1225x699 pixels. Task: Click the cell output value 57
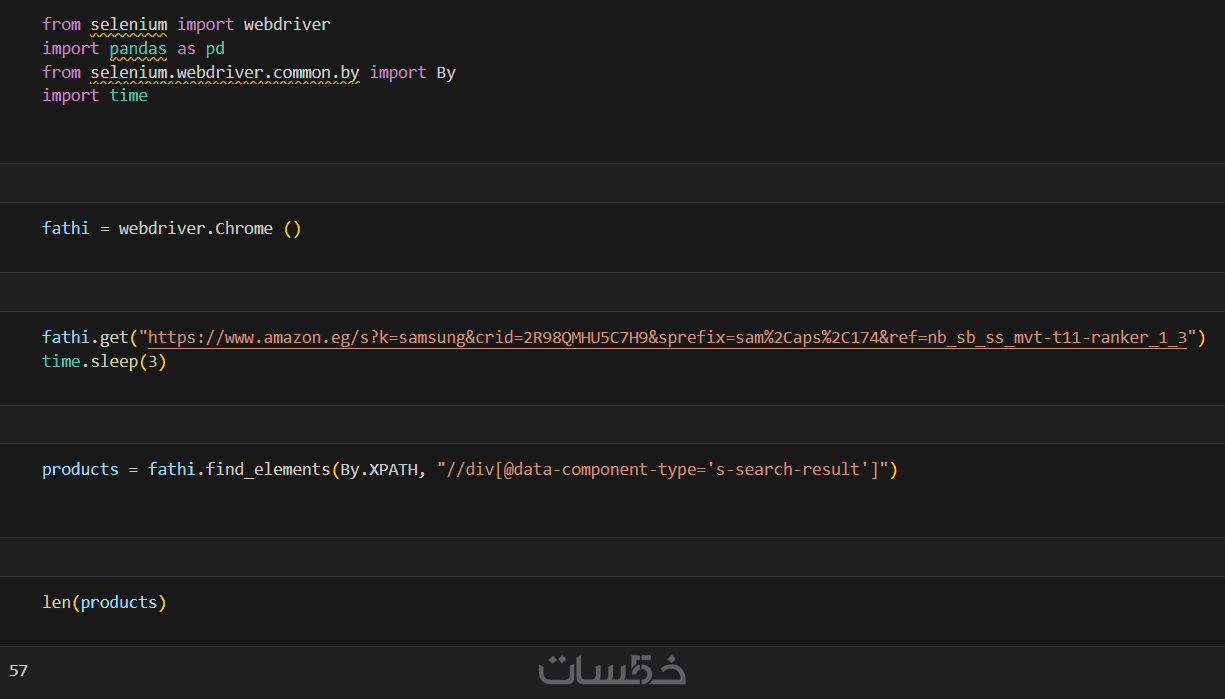click(18, 670)
